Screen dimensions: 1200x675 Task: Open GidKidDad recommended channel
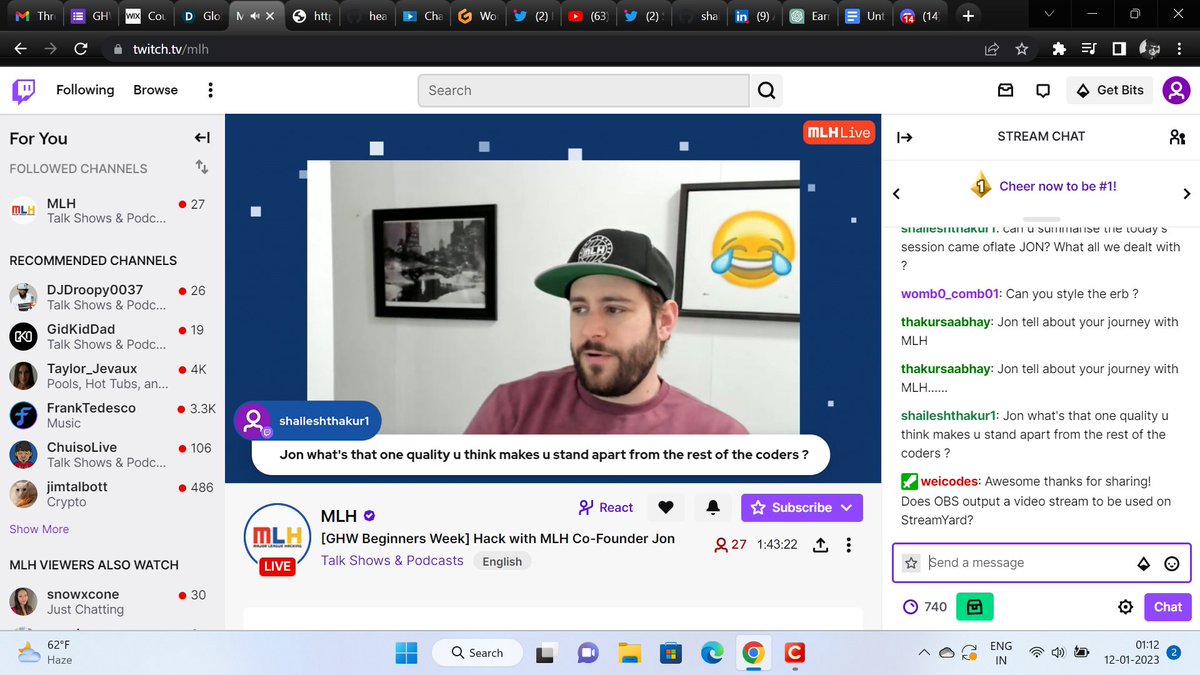[x=112, y=336]
